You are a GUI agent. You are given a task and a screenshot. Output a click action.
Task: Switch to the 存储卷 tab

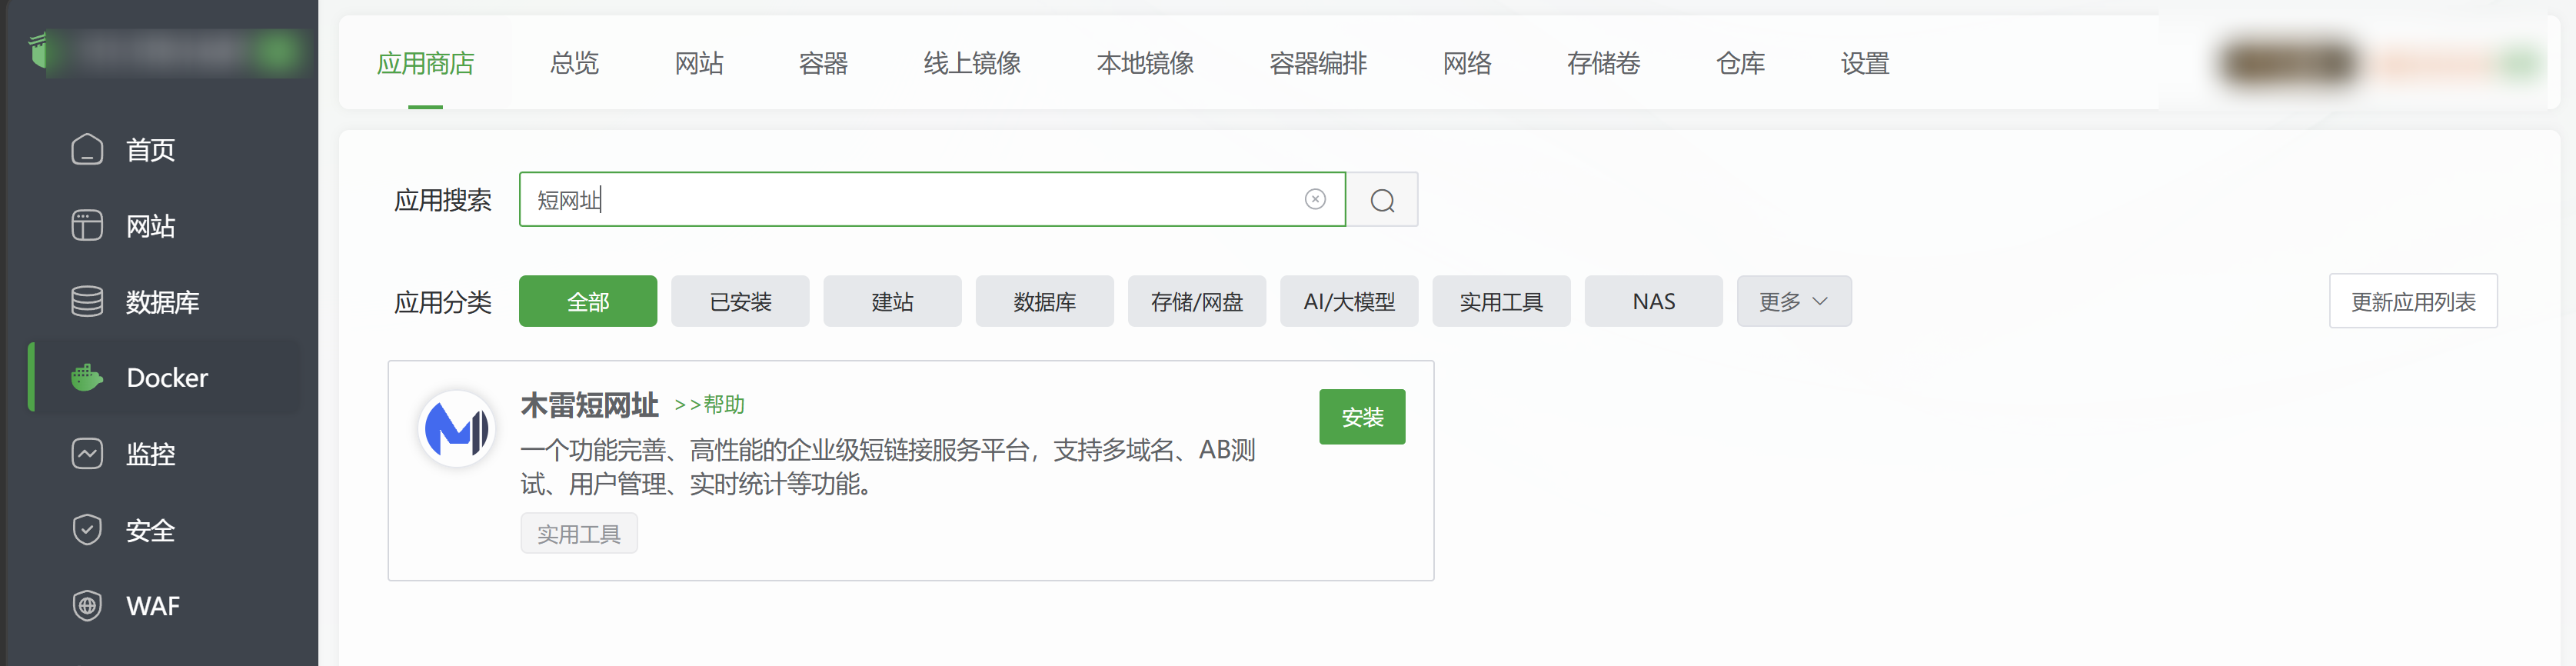(1603, 64)
